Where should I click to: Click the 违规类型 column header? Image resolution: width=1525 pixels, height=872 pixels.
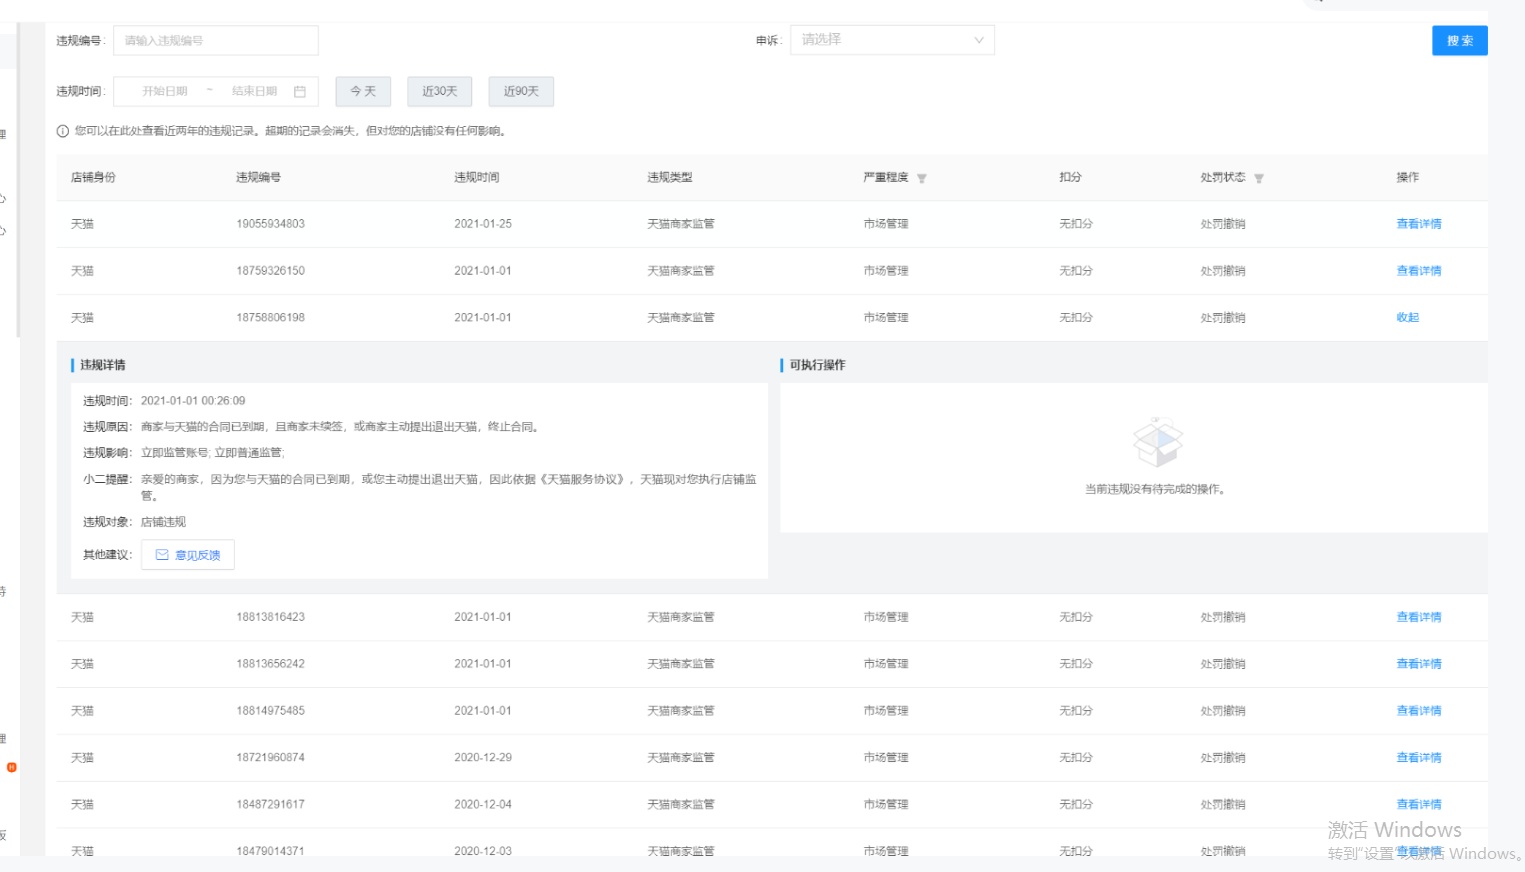[670, 177]
